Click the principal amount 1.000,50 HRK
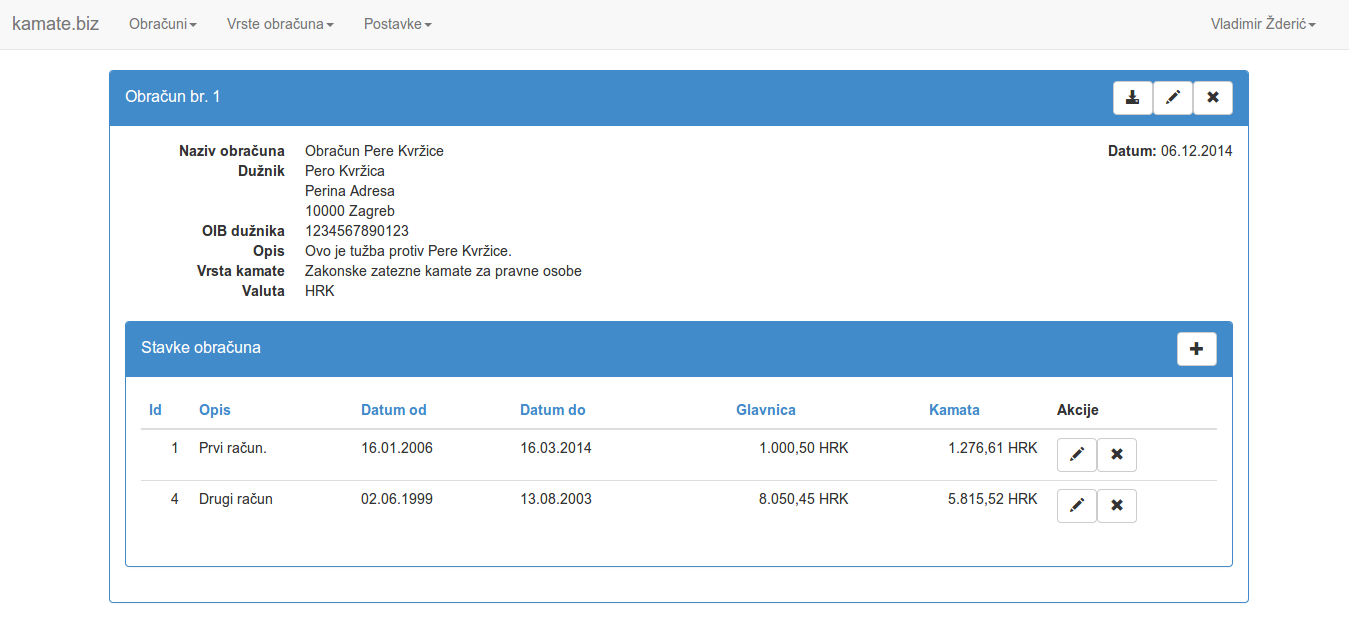Viewport: 1349px width, 618px height. point(804,448)
